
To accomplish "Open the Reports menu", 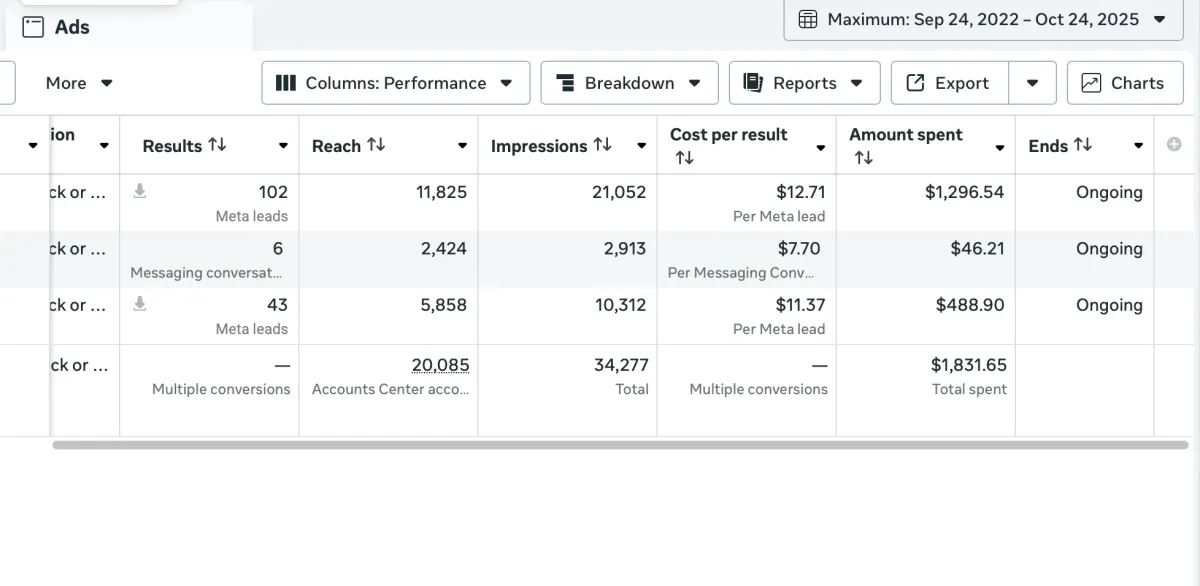I will [x=804, y=83].
